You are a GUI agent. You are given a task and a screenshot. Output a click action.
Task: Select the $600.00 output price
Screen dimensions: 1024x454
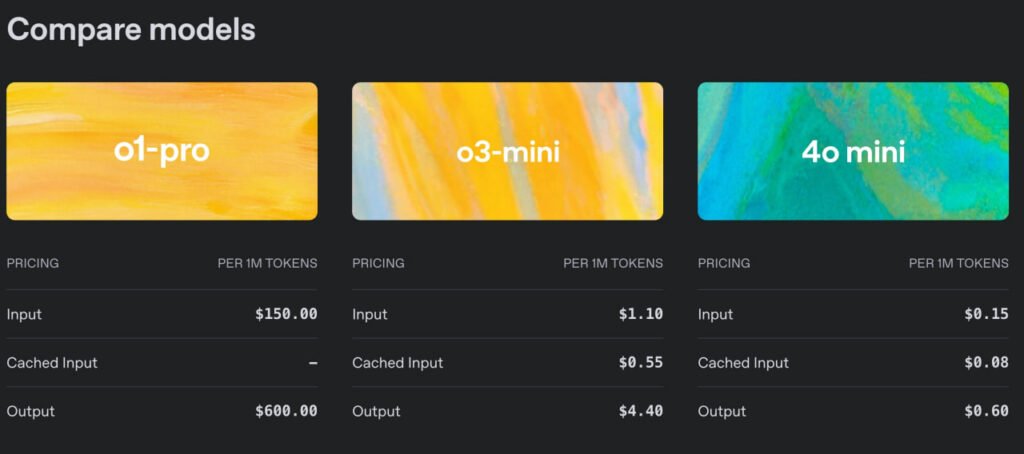point(286,411)
